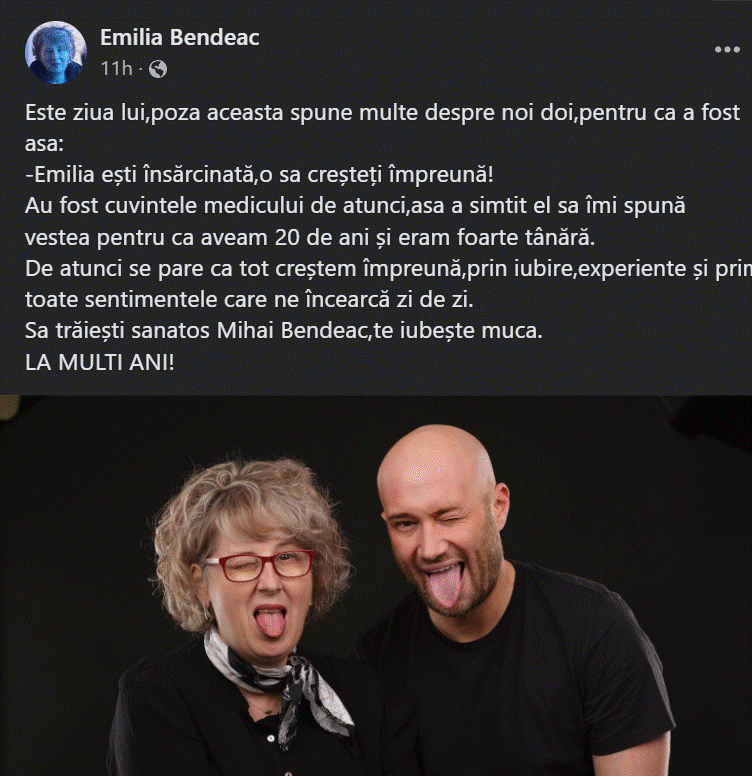Click the 11h post timestamp
Viewport: 752px width, 776px height.
tap(116, 68)
